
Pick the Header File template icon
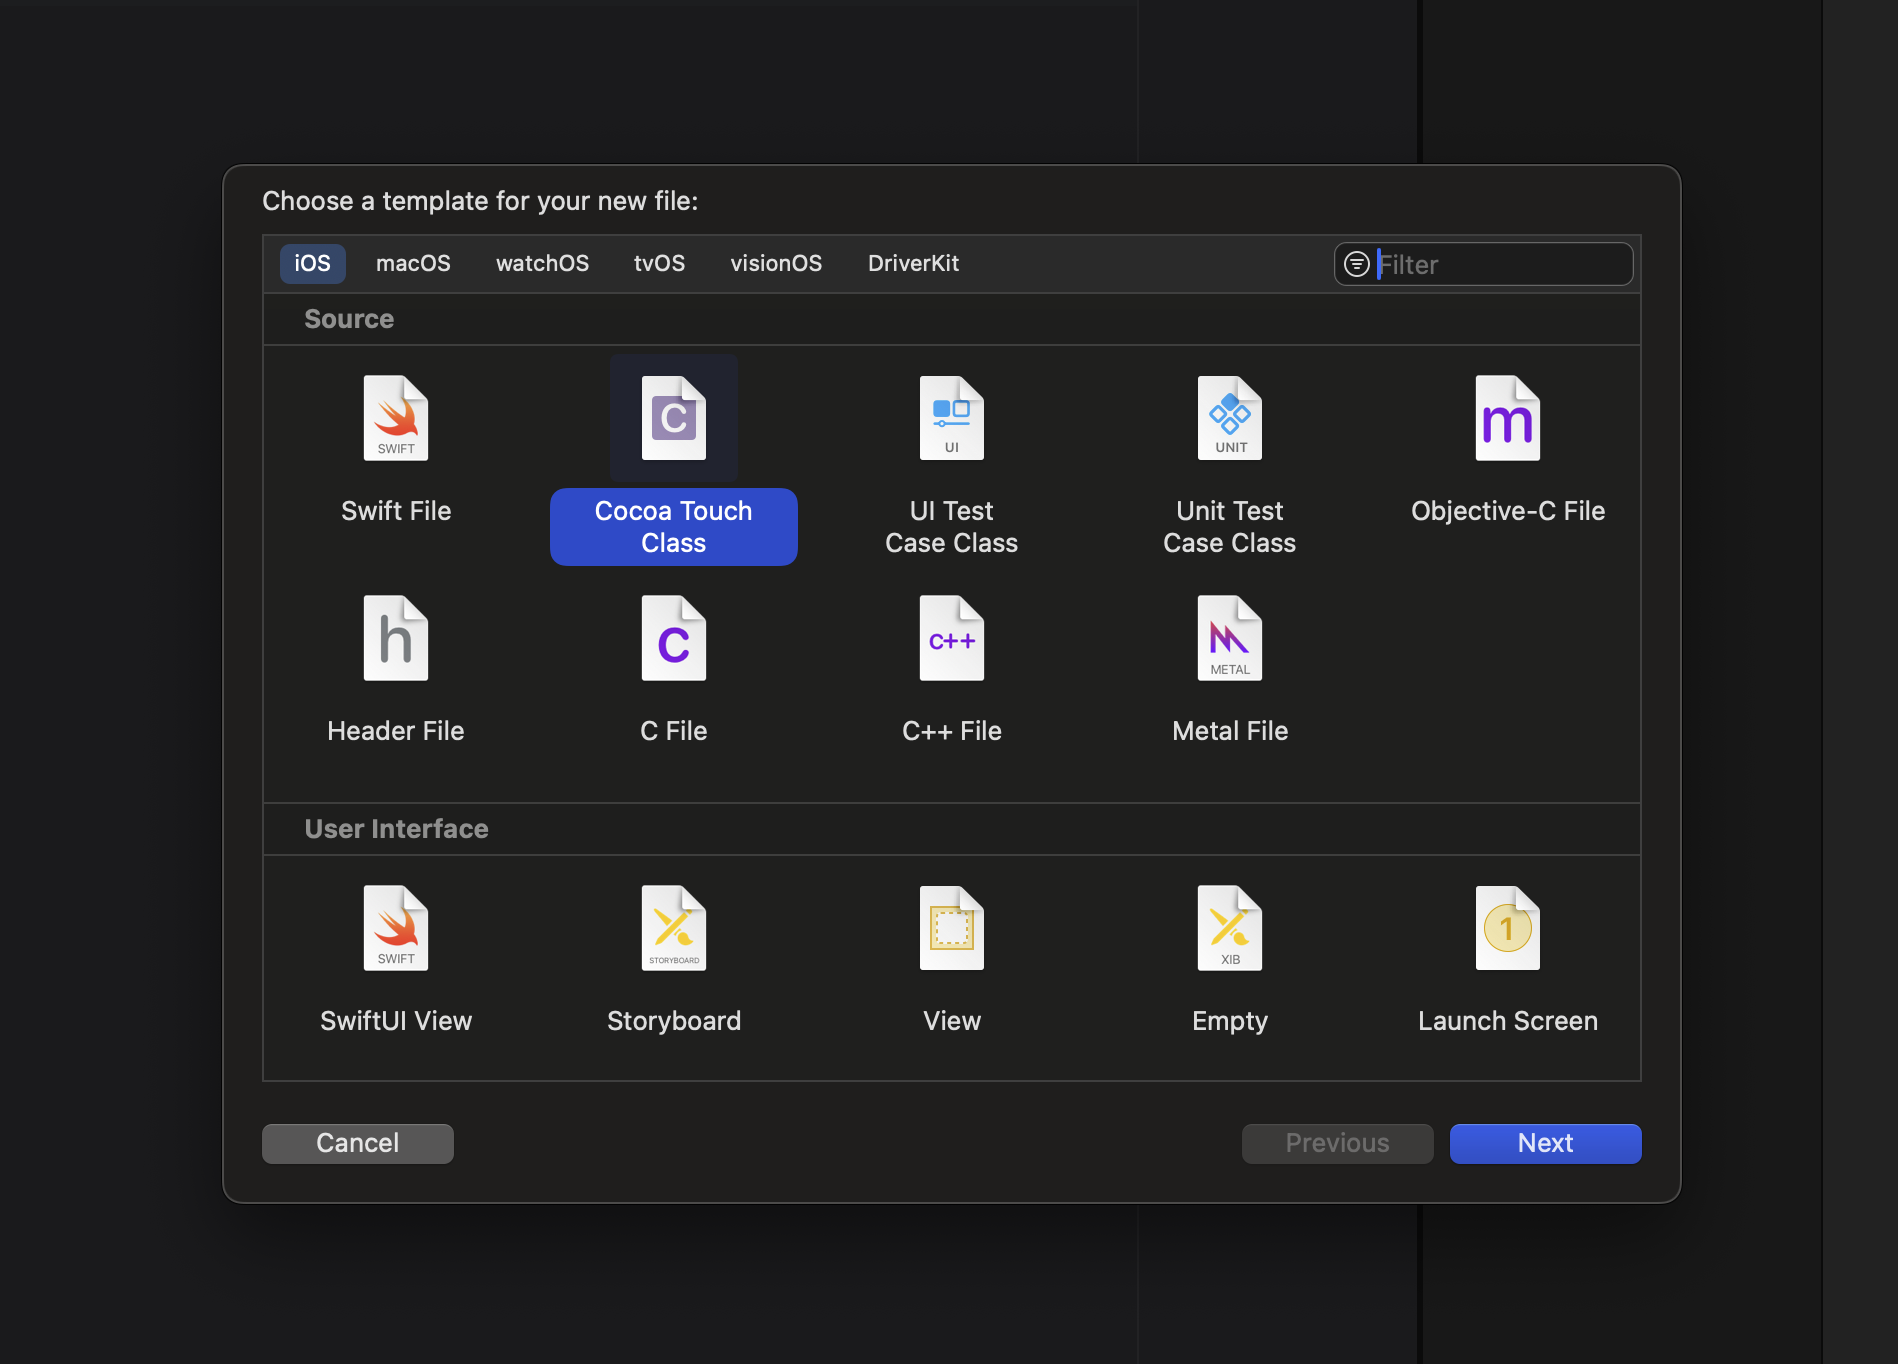pyautogui.click(x=396, y=638)
